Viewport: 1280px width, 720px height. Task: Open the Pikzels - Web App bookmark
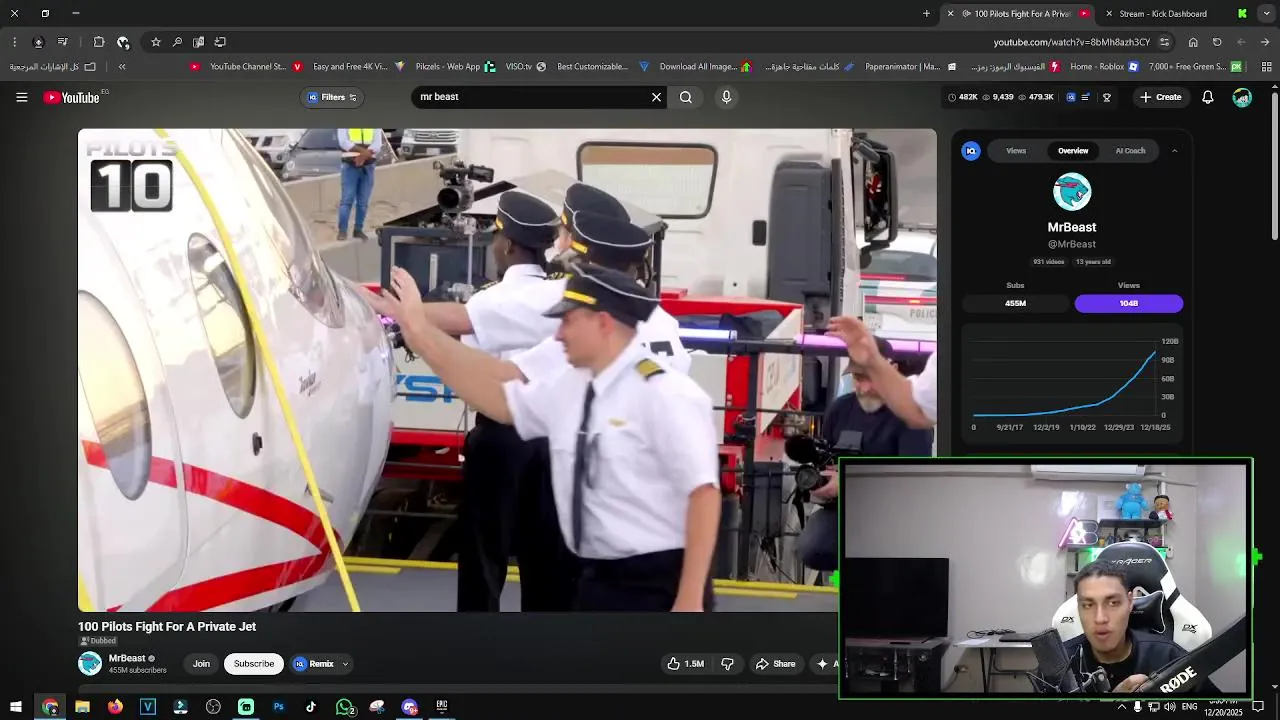439,67
